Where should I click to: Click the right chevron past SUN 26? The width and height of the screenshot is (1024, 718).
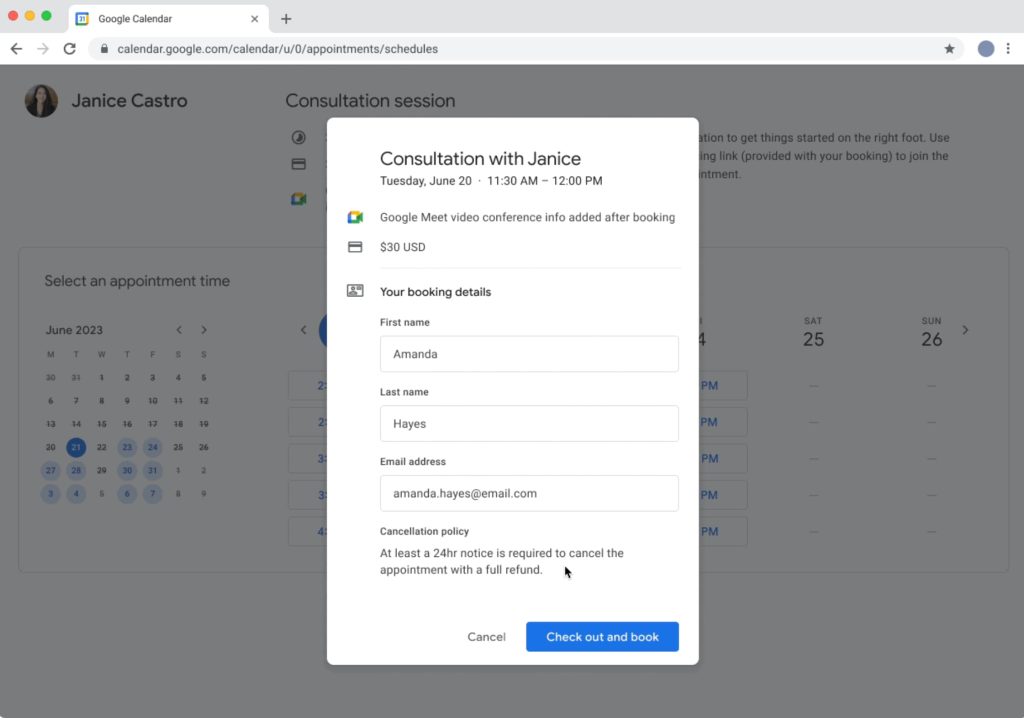tap(965, 330)
